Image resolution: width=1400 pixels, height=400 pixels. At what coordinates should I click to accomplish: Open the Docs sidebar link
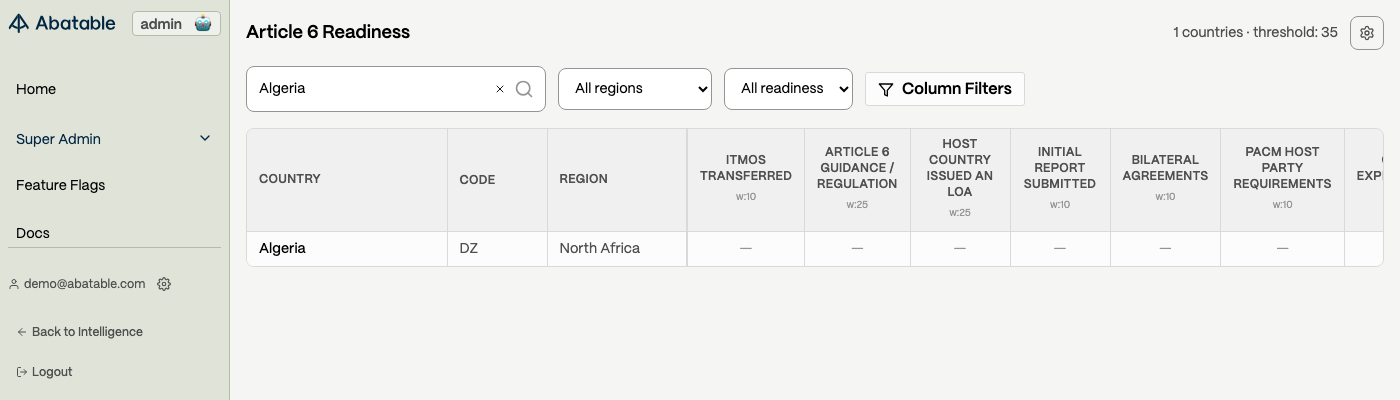33,233
